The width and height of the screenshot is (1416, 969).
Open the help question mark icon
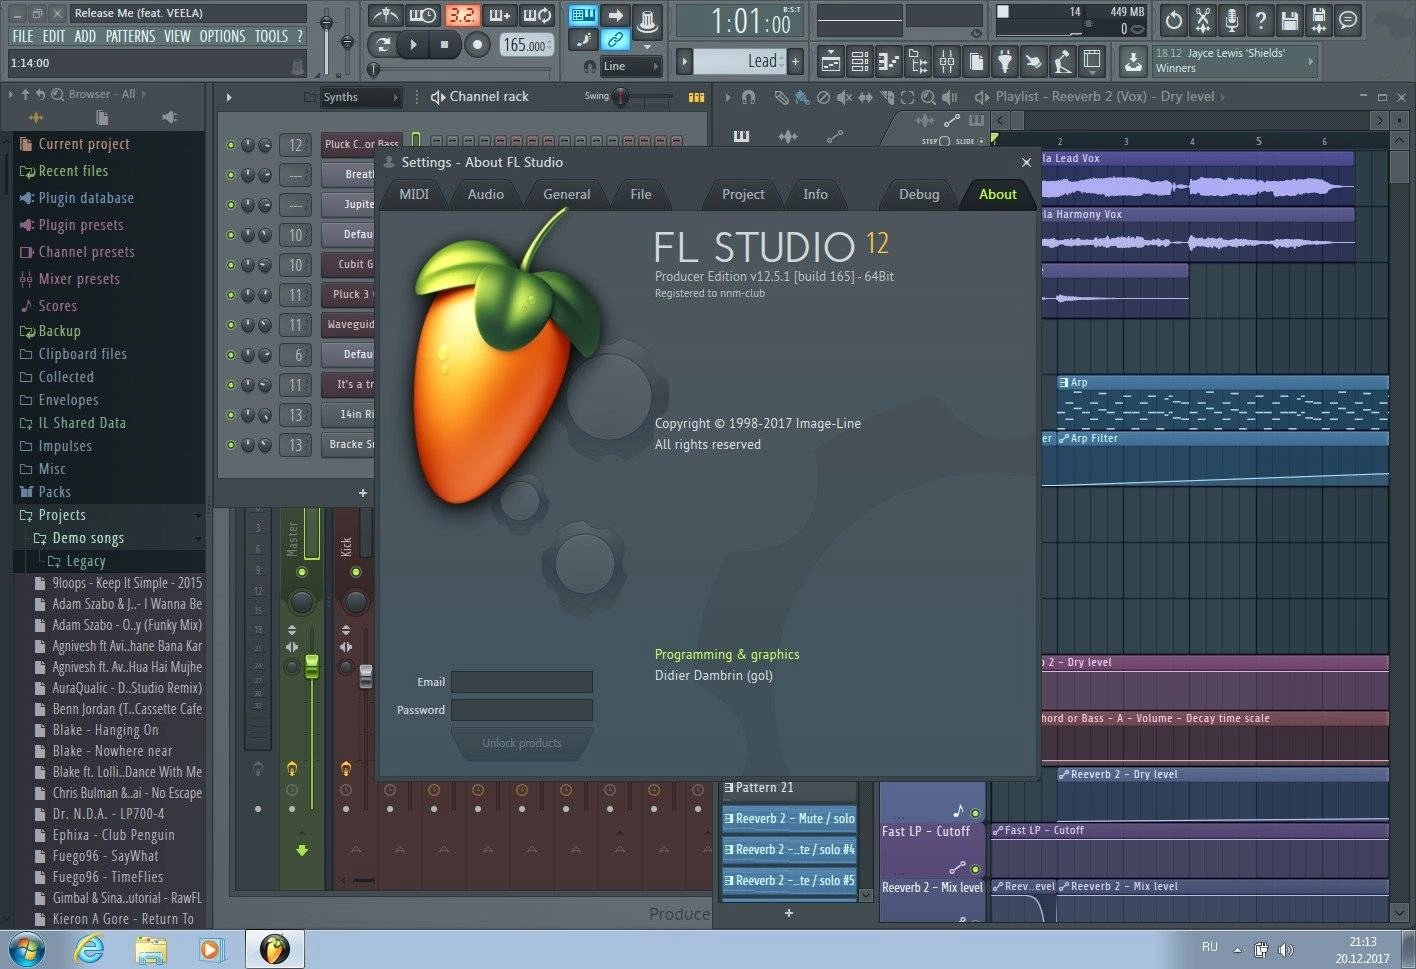[1260, 19]
